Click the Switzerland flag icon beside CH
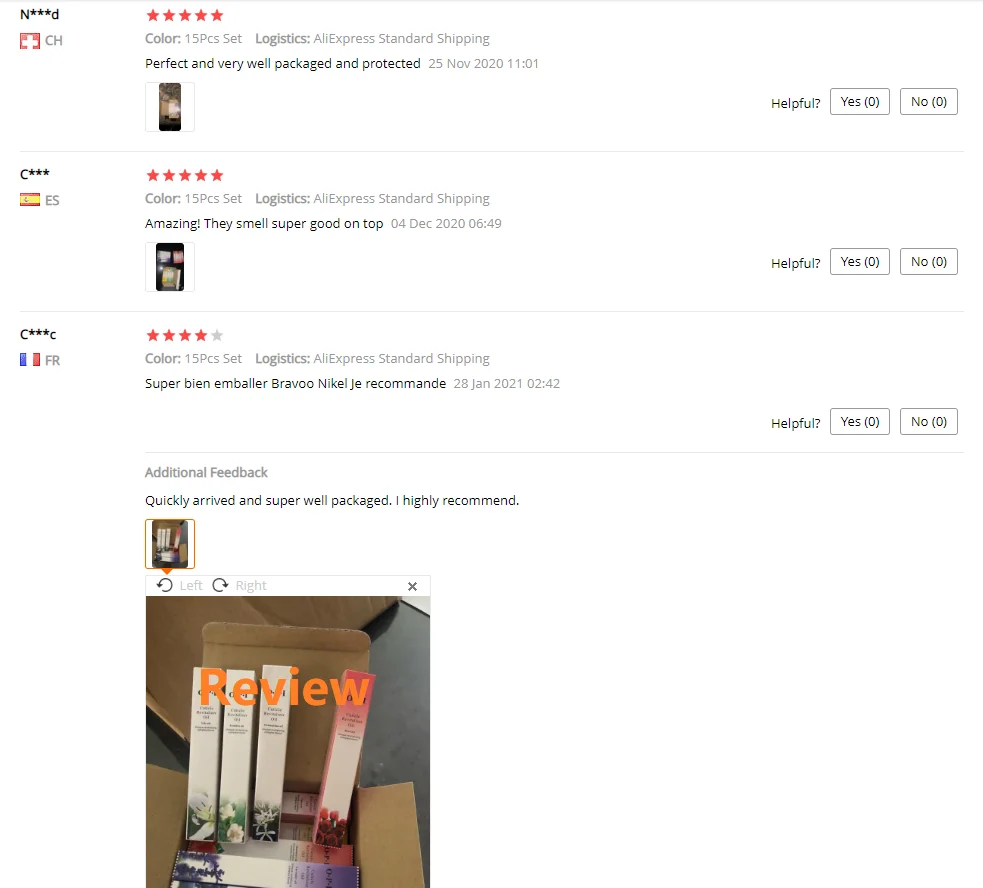983x888 pixels. click(29, 41)
